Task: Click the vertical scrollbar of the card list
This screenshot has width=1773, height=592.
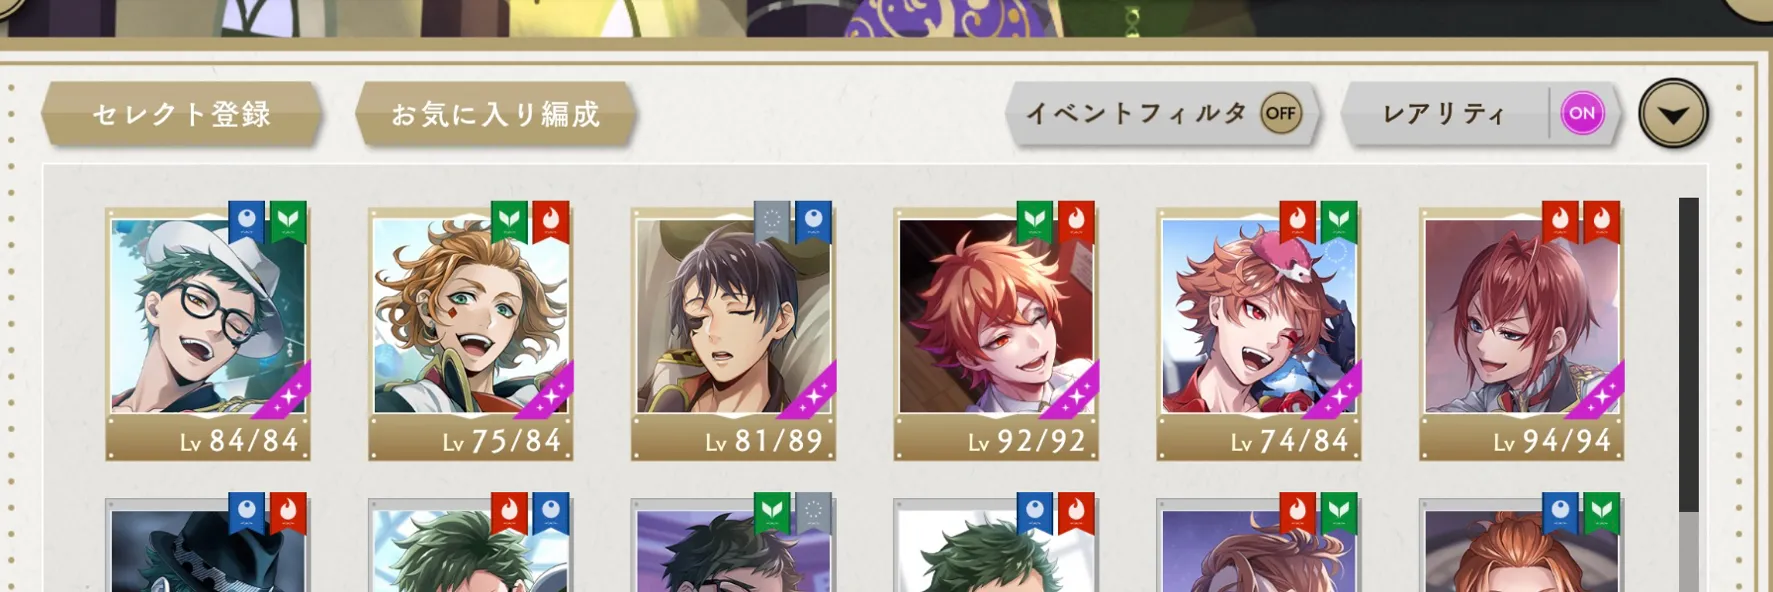Action: (1688, 394)
